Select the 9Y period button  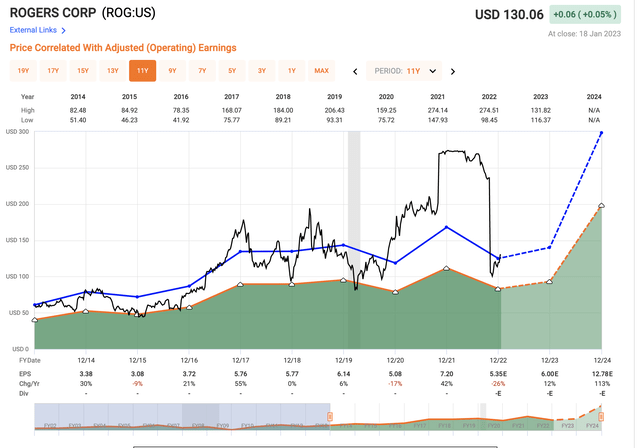click(x=172, y=71)
